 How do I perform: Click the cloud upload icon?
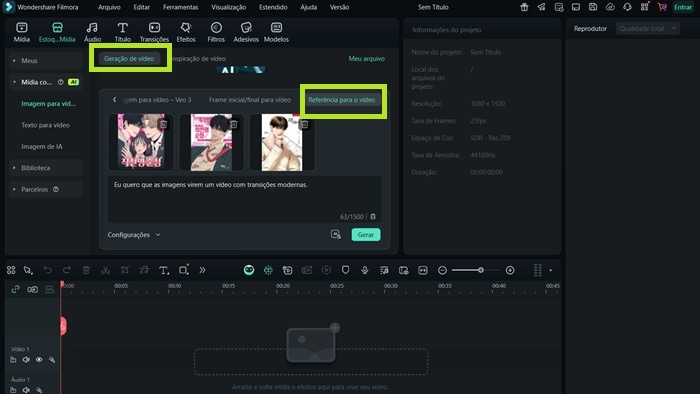point(610,7)
